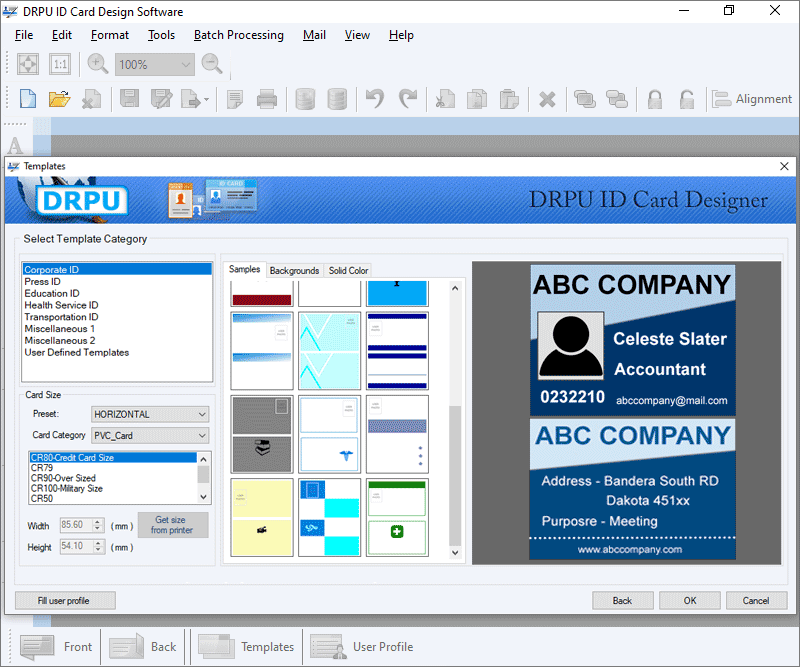Screen dimensions: 800x667
Task: Open the Batch Processing menu
Action: (x=238, y=35)
